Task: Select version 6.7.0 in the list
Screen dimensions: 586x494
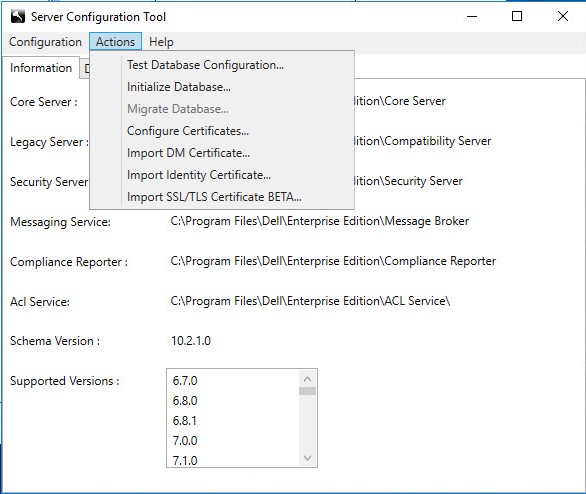Action: [x=185, y=381]
